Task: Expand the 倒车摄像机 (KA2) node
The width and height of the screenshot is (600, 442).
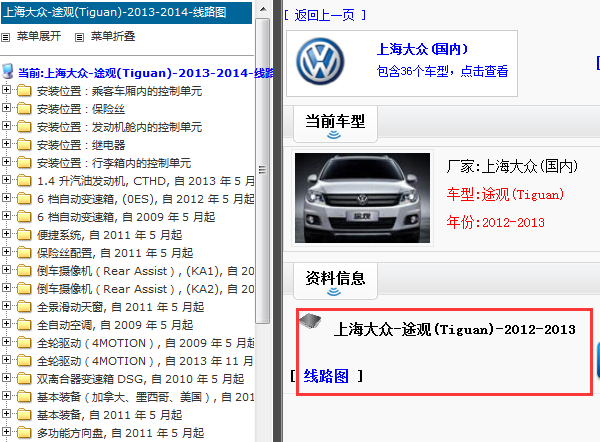Action: pyautogui.click(x=6, y=287)
